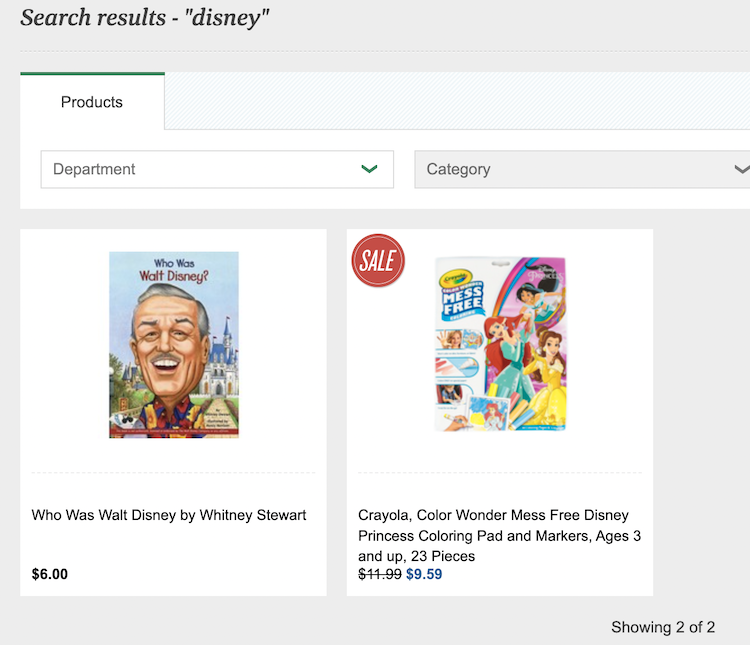The height and width of the screenshot is (645, 750).
Task: Click the Category label text
Action: tap(458, 169)
